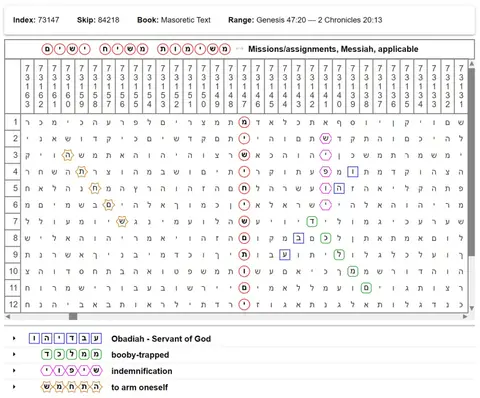
Task: Click the right arrow of the horizontal scrollbar
Action: pyautogui.click(x=465, y=316)
